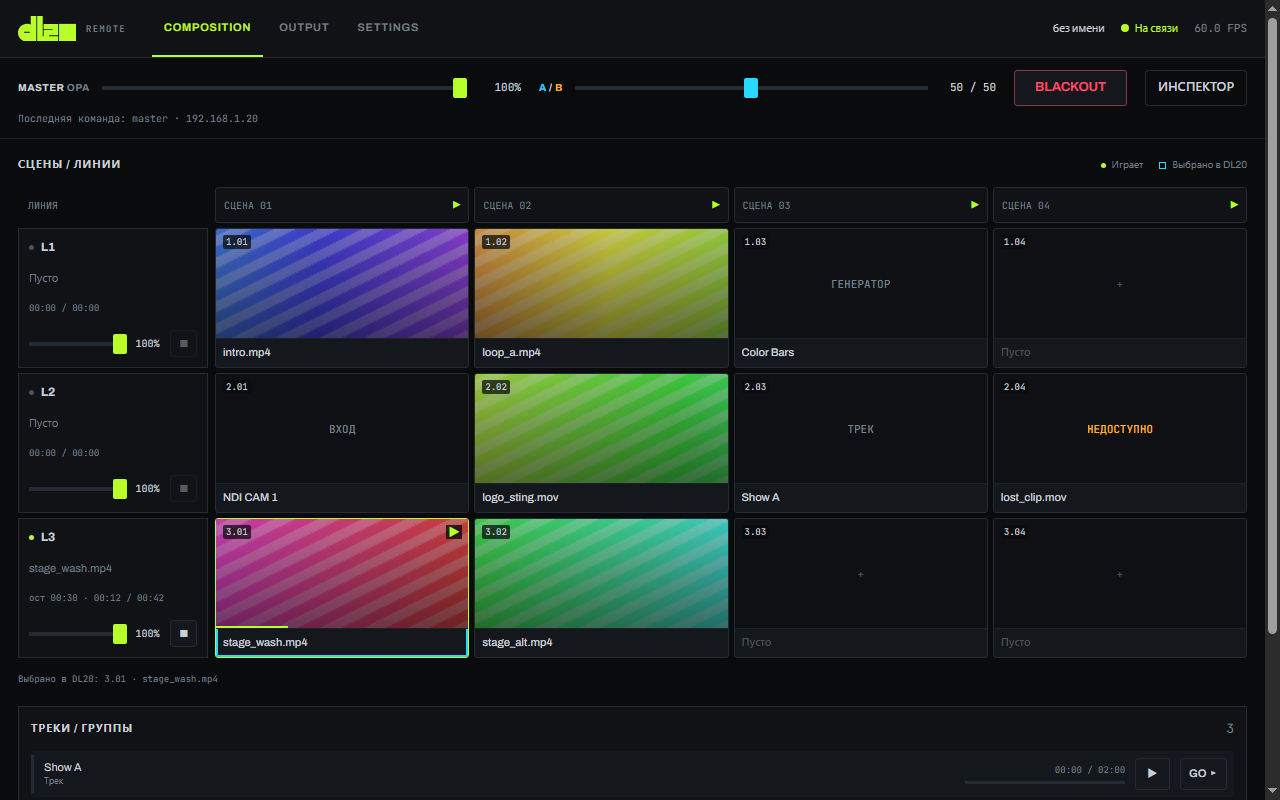Start Сцена 03 via its play triangle
Screen dimensions: 1280x800
pos(975,205)
